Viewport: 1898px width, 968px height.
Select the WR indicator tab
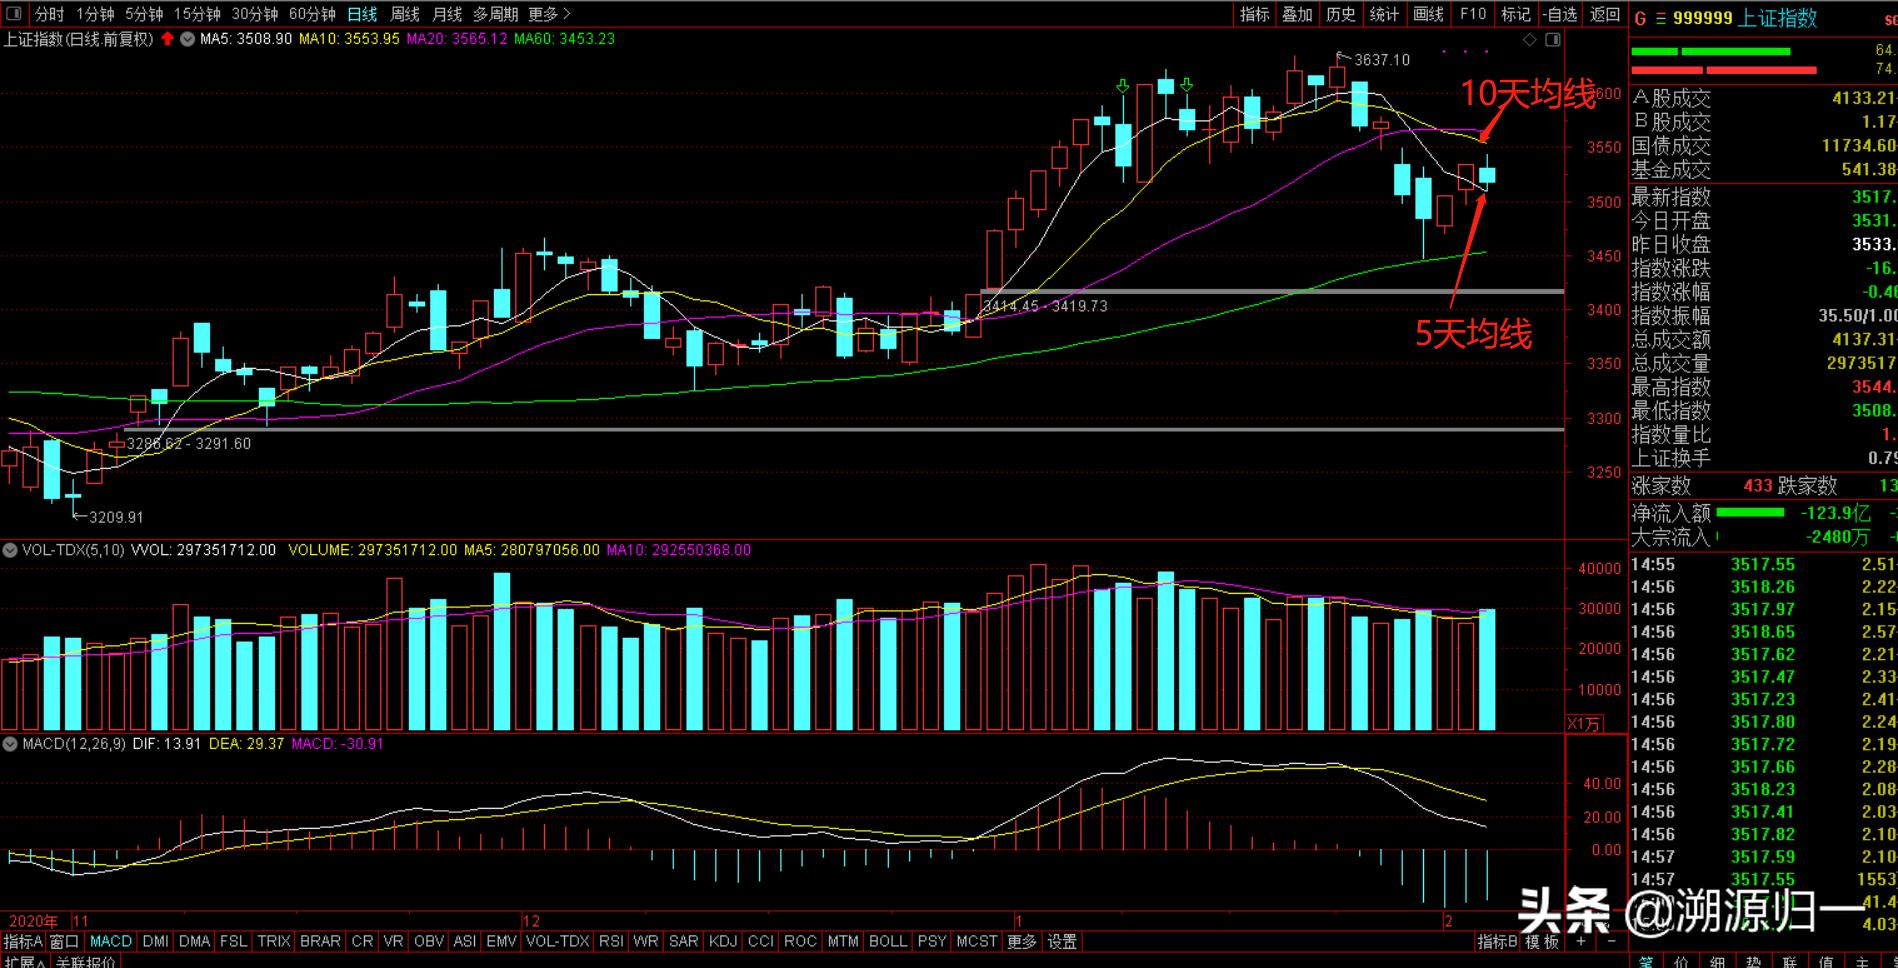tap(646, 942)
